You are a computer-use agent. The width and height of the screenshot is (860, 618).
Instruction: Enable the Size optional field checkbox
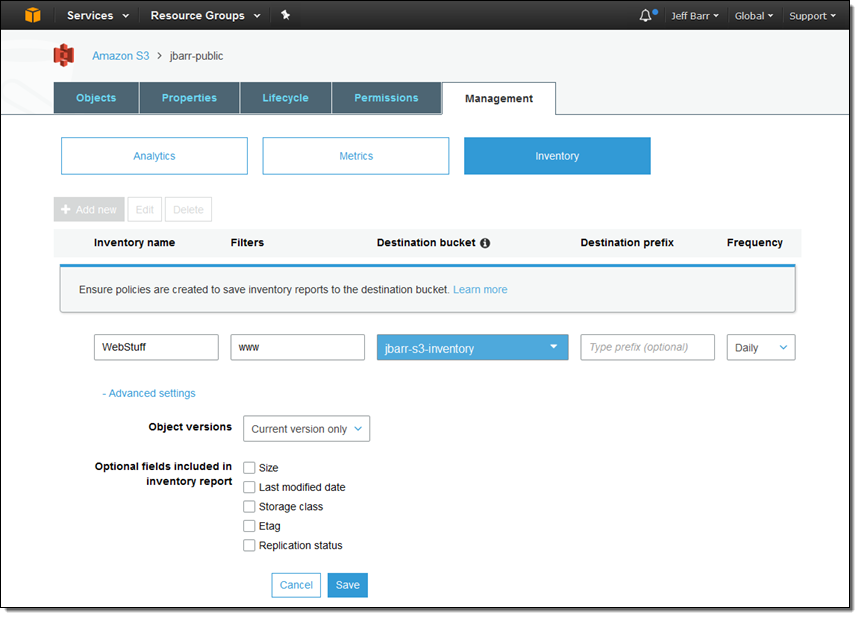click(x=249, y=467)
